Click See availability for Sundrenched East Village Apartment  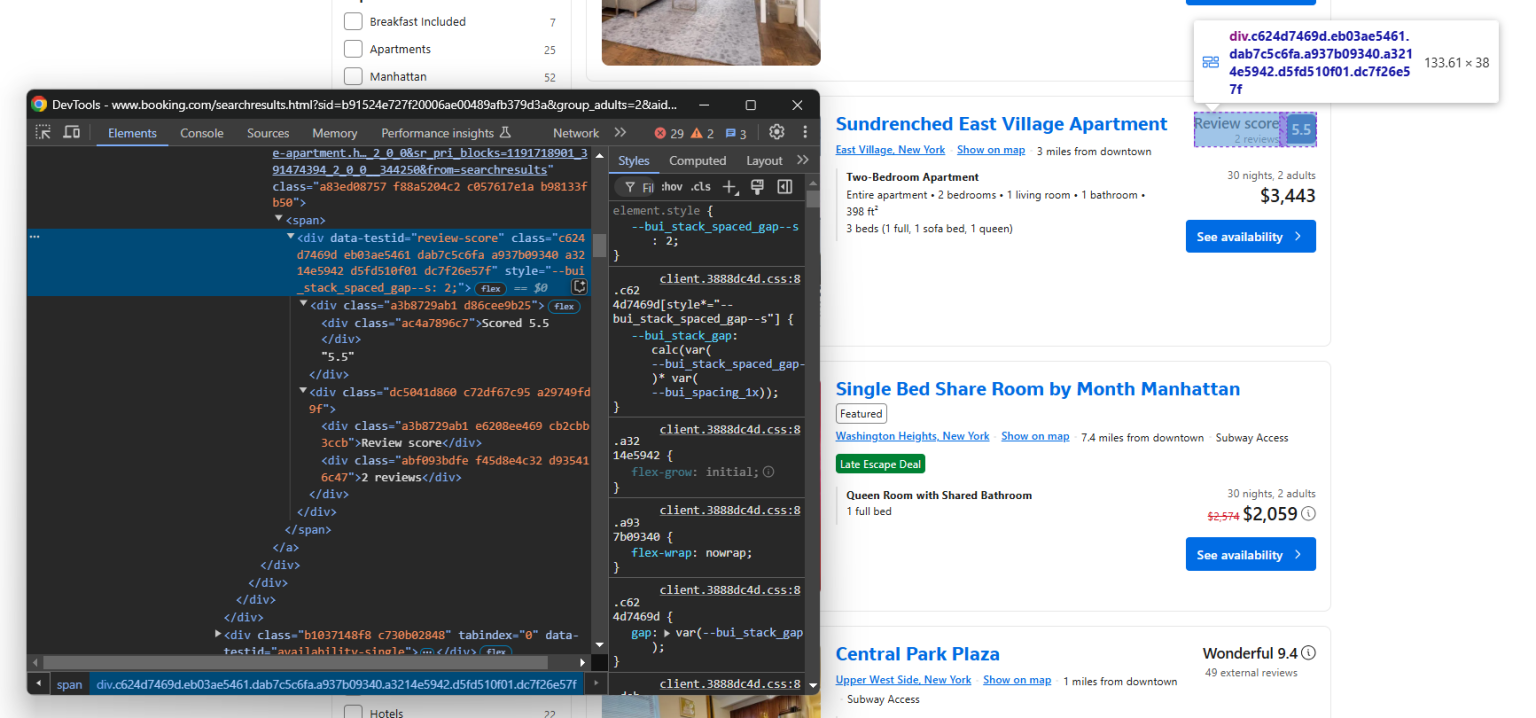pyautogui.click(x=1250, y=236)
